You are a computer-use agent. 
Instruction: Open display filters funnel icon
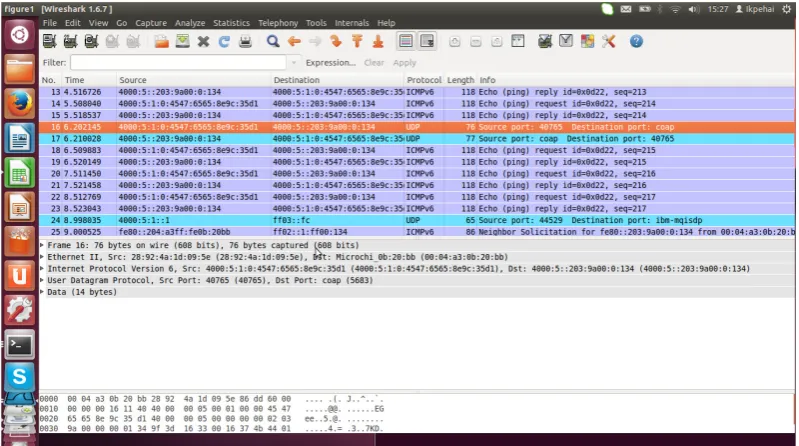(566, 41)
